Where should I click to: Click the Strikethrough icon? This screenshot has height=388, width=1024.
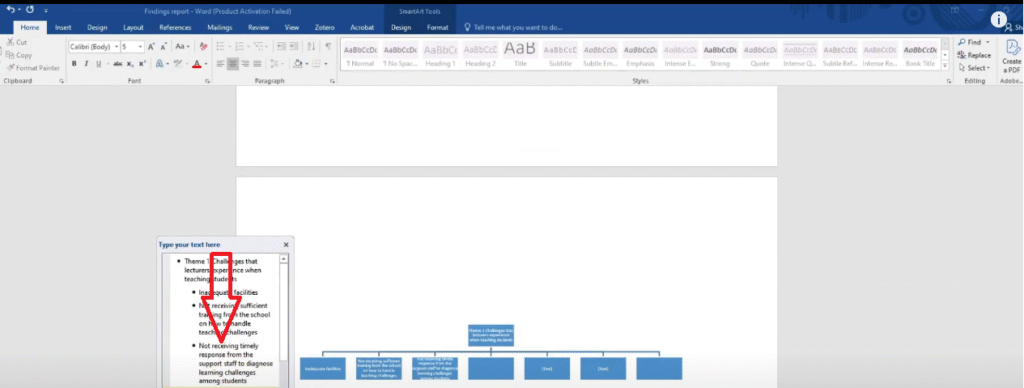pos(118,64)
